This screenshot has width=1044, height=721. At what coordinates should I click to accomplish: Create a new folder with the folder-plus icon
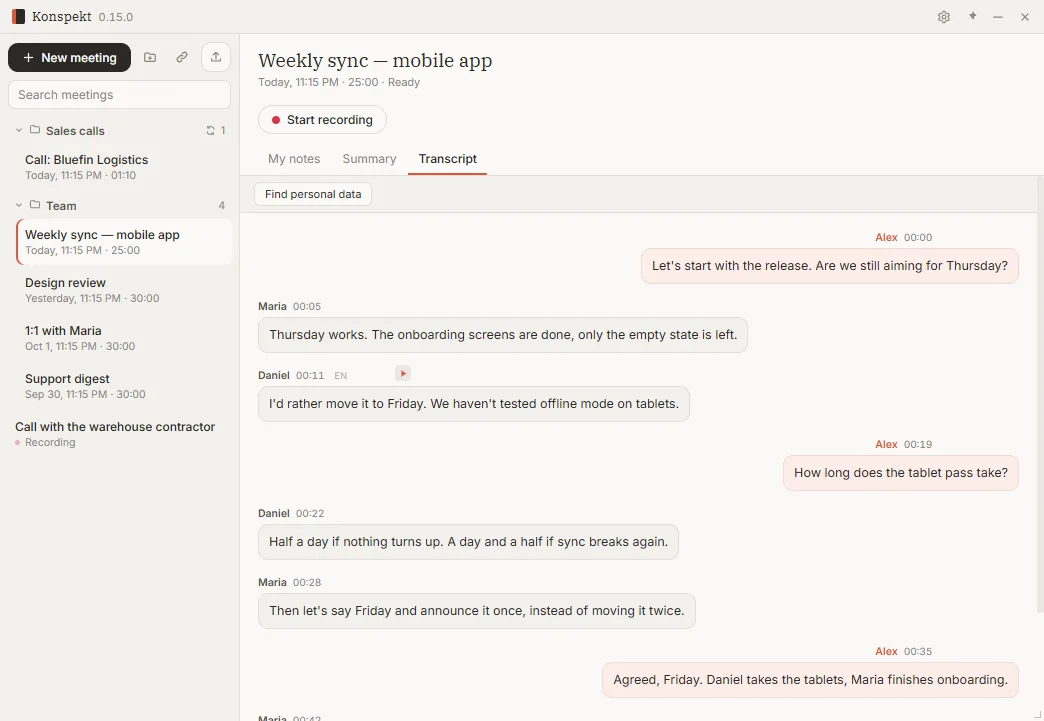150,57
